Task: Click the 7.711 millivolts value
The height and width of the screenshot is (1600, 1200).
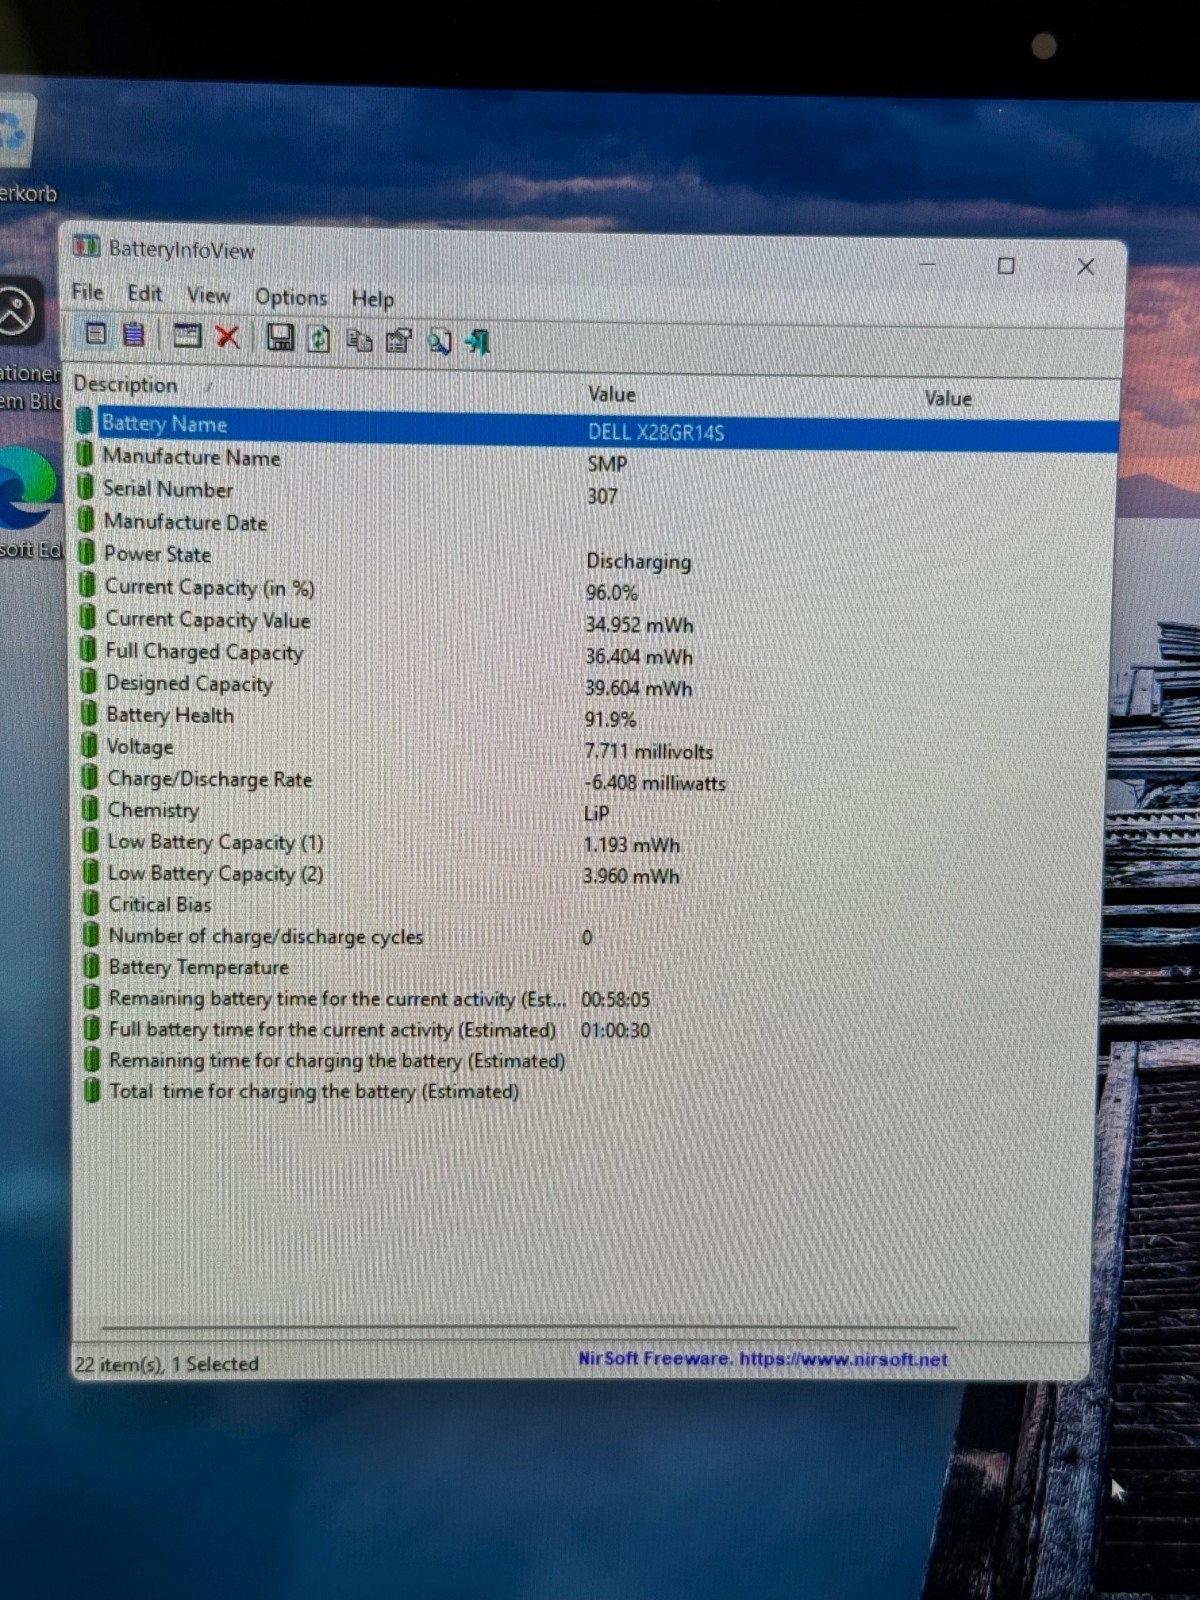Action: tap(648, 751)
